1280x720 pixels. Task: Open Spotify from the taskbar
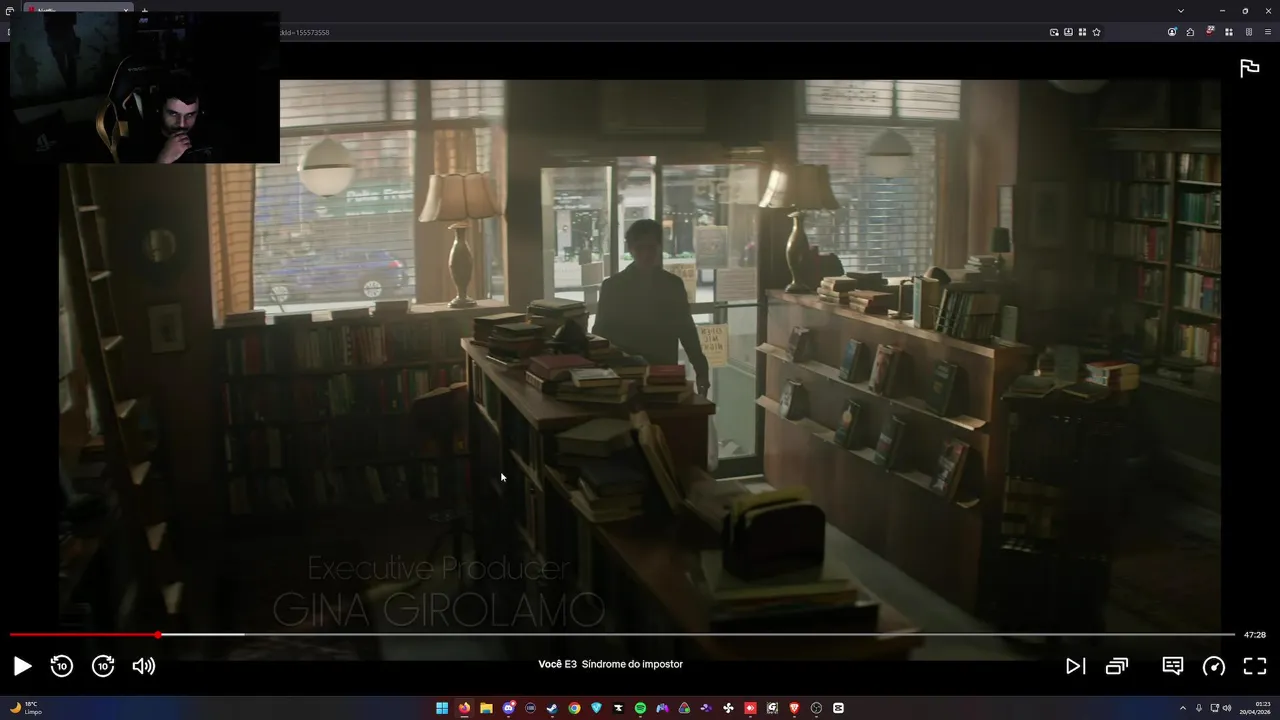click(641, 708)
